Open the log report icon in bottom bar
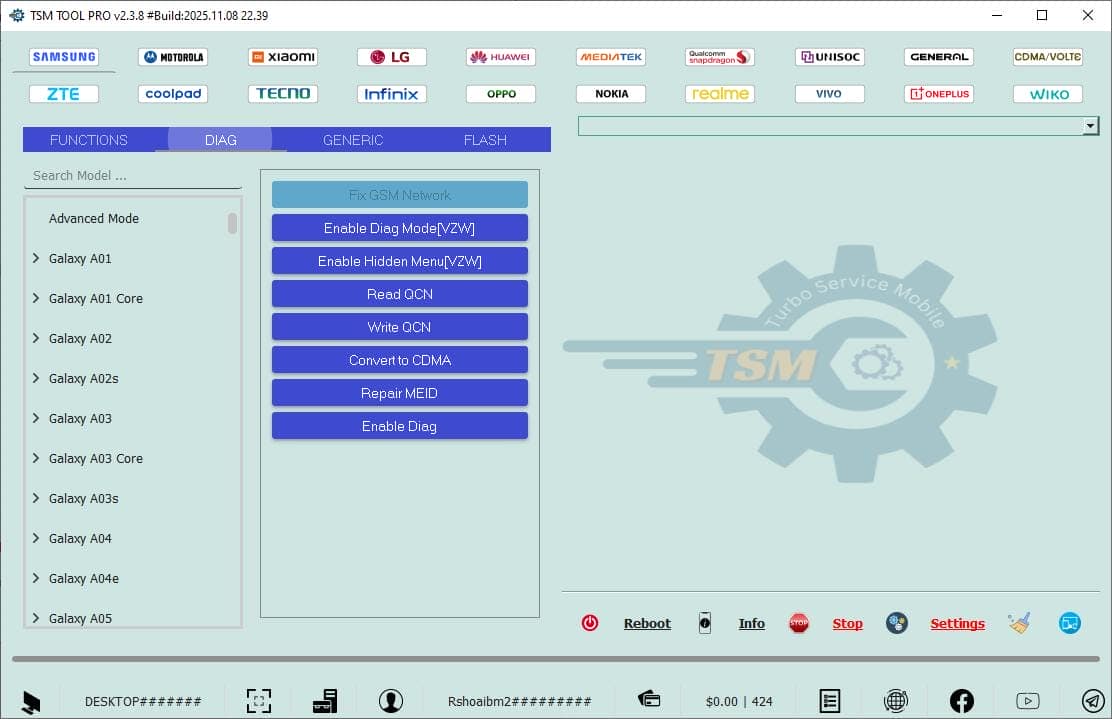 coord(830,700)
